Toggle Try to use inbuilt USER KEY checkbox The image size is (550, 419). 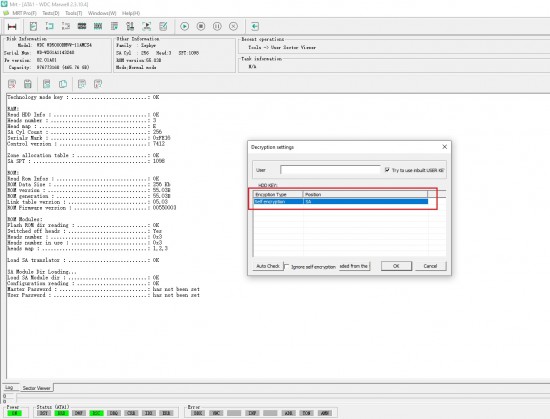tap(387, 170)
